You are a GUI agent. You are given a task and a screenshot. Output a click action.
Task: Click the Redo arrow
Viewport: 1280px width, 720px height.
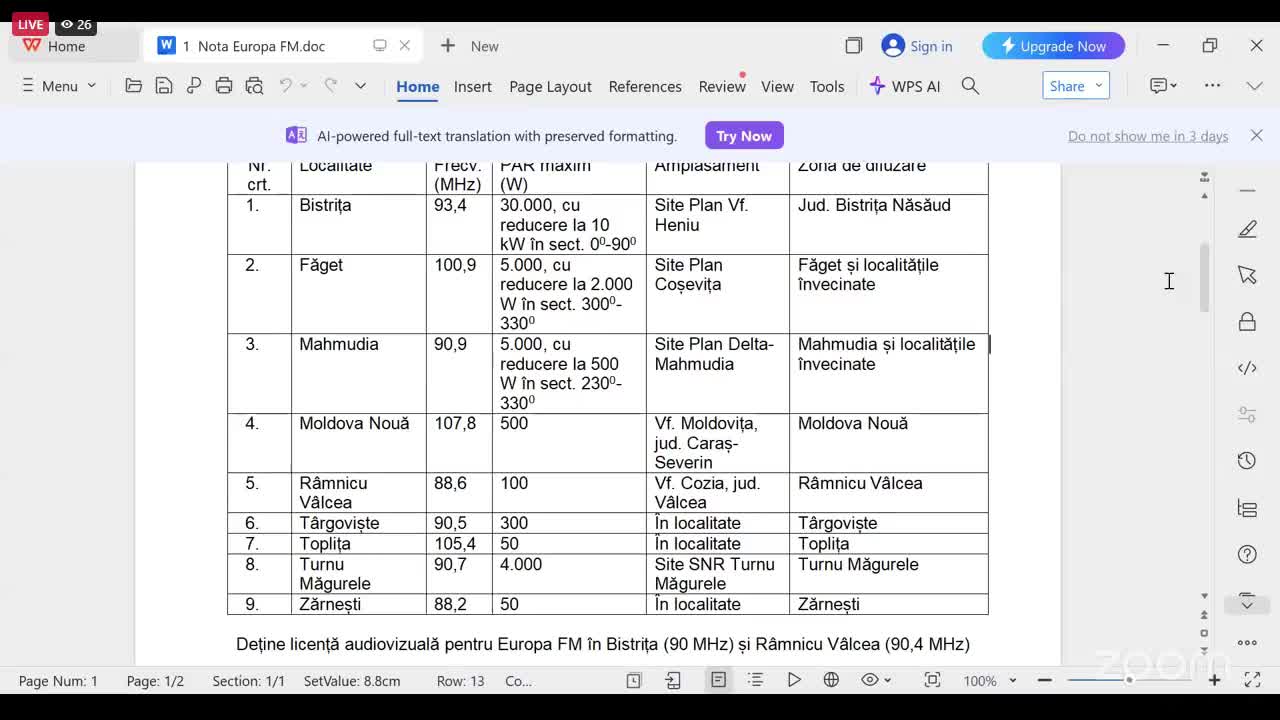click(330, 86)
